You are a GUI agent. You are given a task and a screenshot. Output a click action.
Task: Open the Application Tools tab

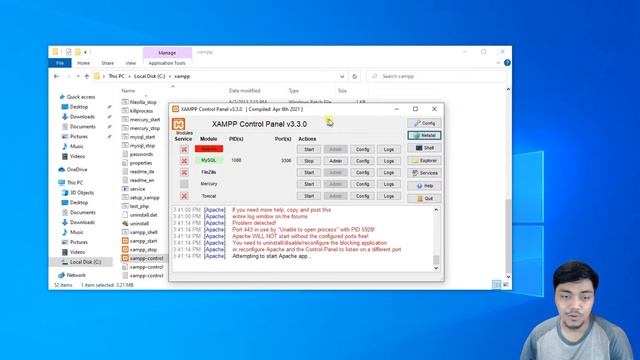tap(167, 63)
